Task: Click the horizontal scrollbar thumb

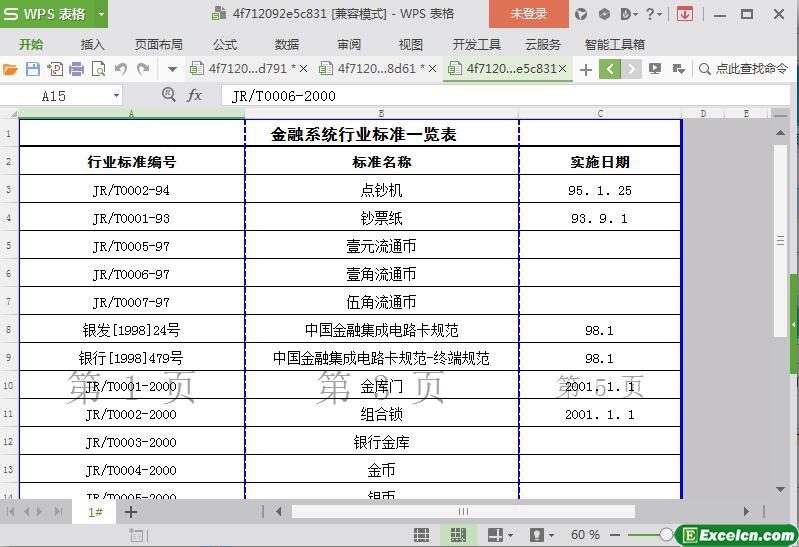Action: click(463, 511)
